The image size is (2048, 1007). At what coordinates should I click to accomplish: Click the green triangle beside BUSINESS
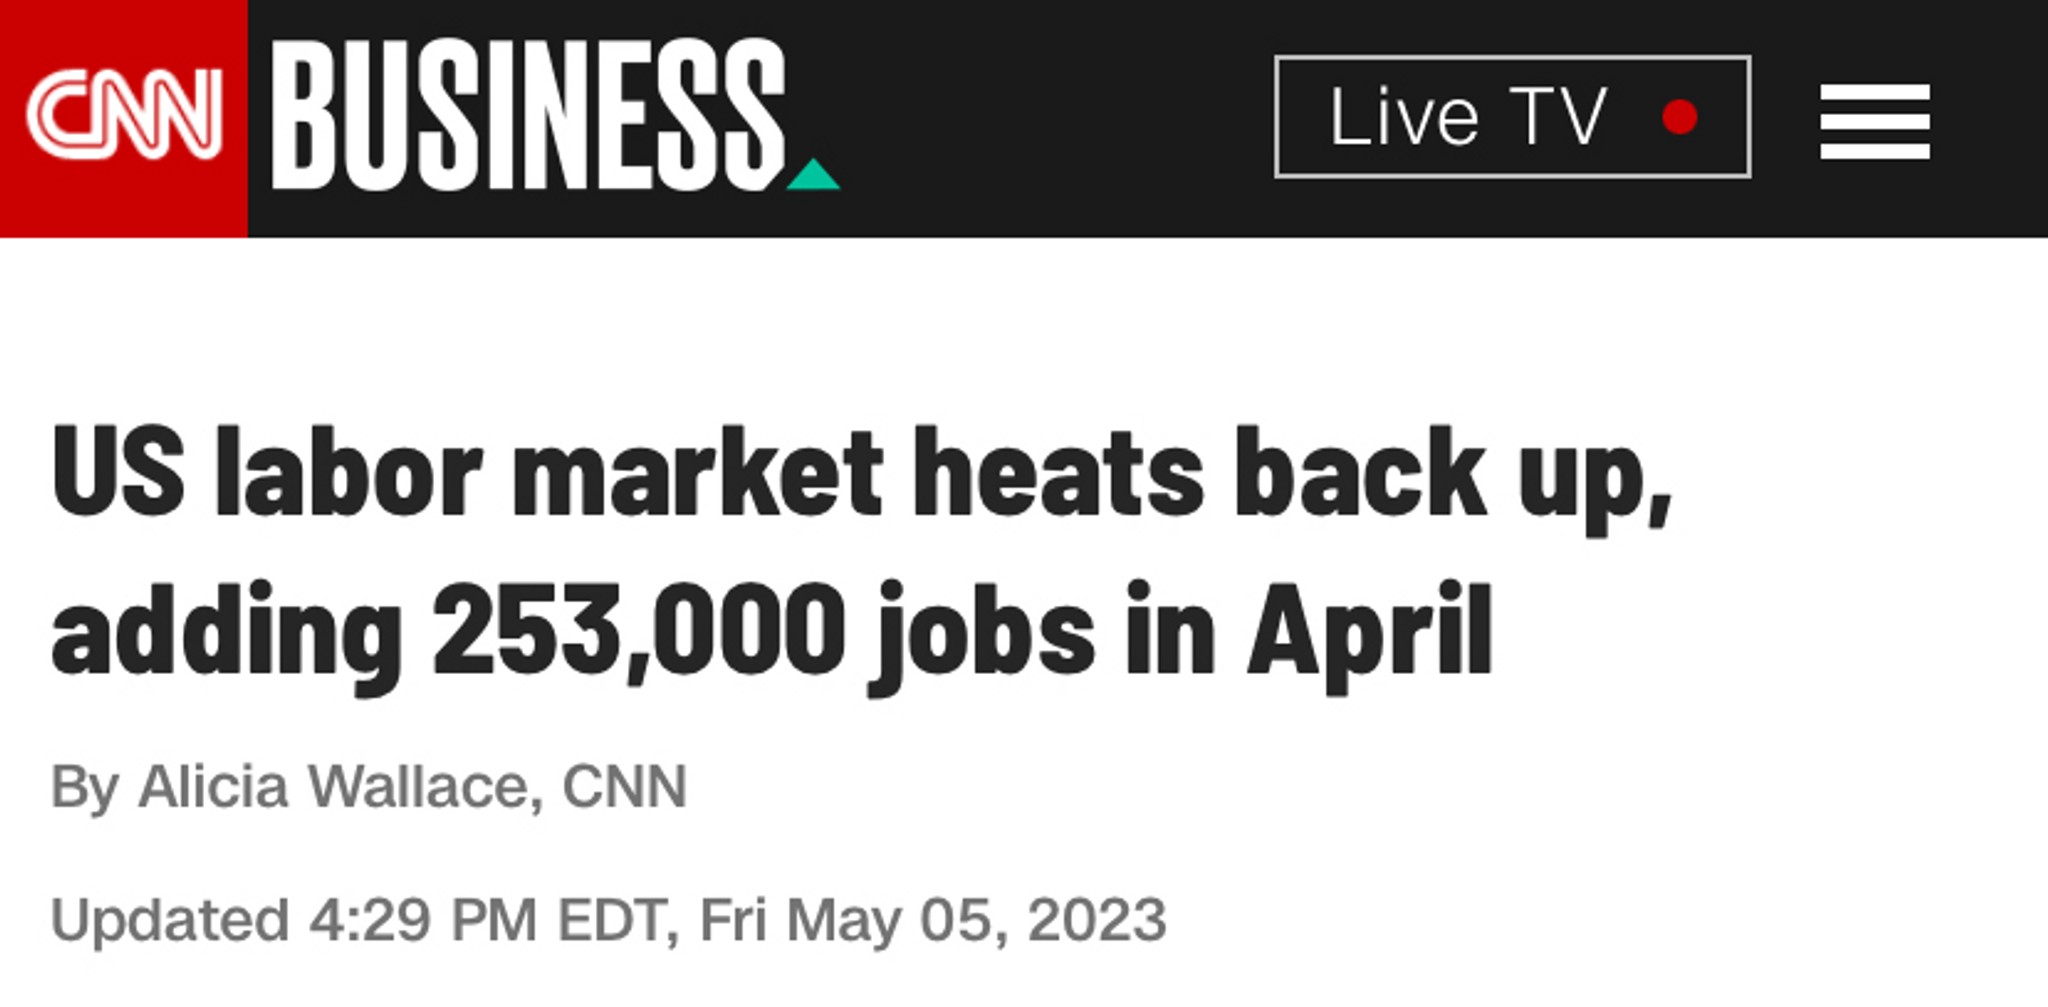(813, 174)
